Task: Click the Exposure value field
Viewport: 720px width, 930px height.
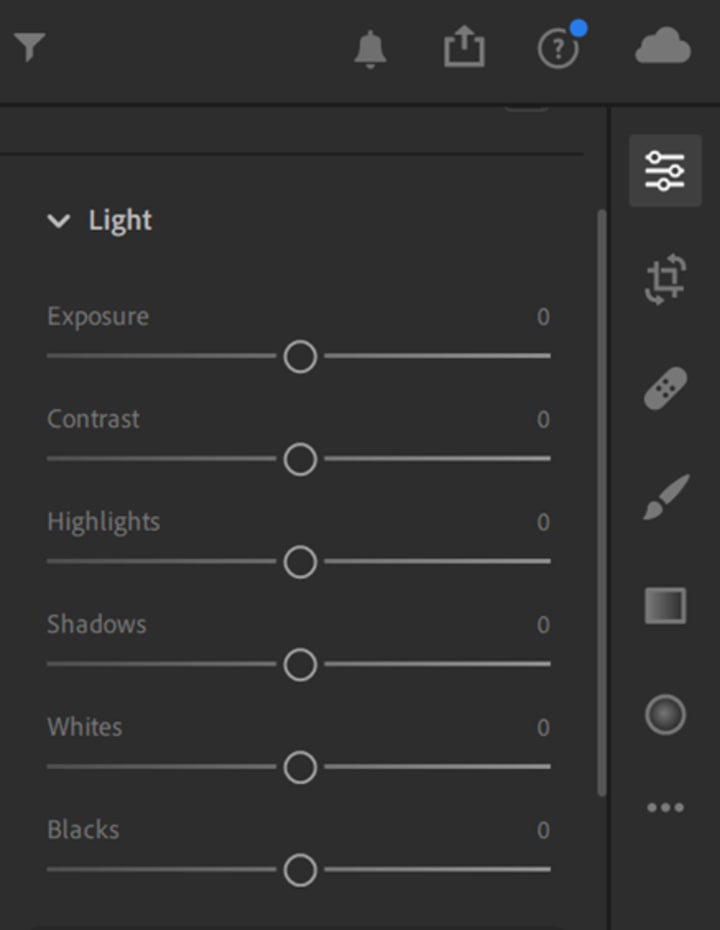Action: coord(543,318)
